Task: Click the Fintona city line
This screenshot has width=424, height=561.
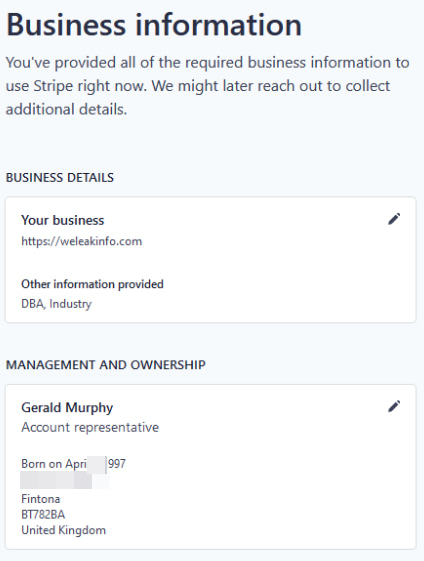Action: point(40,499)
